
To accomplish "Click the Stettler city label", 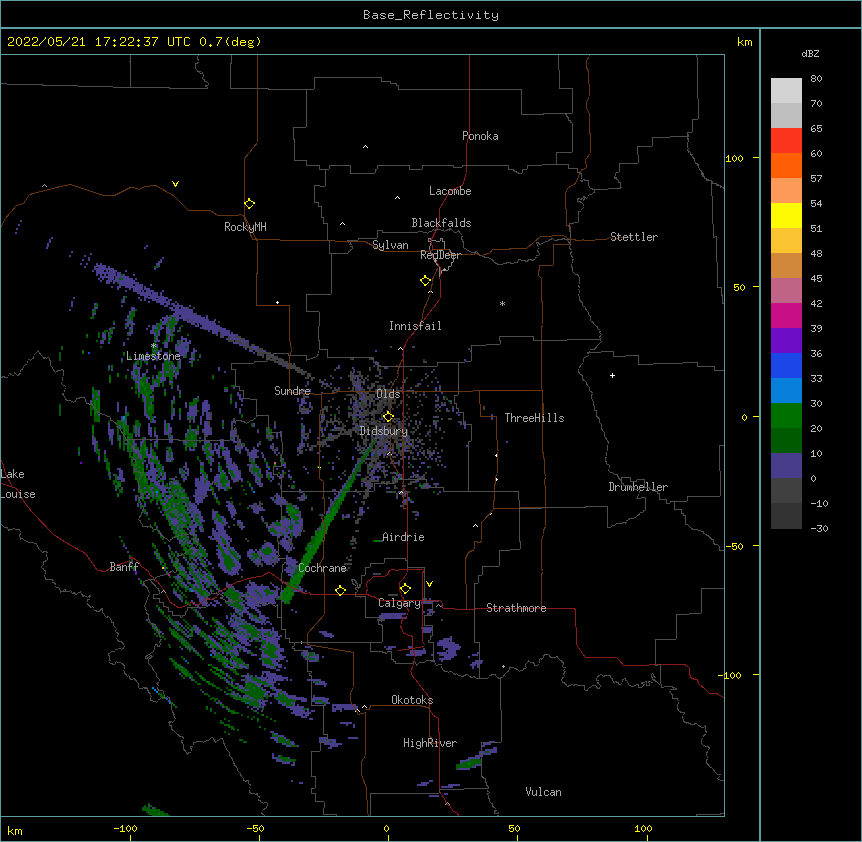I will point(634,237).
